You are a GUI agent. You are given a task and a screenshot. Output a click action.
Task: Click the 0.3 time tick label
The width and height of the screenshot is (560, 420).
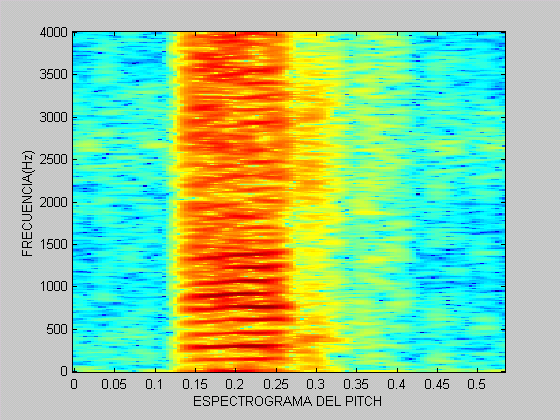point(316,384)
